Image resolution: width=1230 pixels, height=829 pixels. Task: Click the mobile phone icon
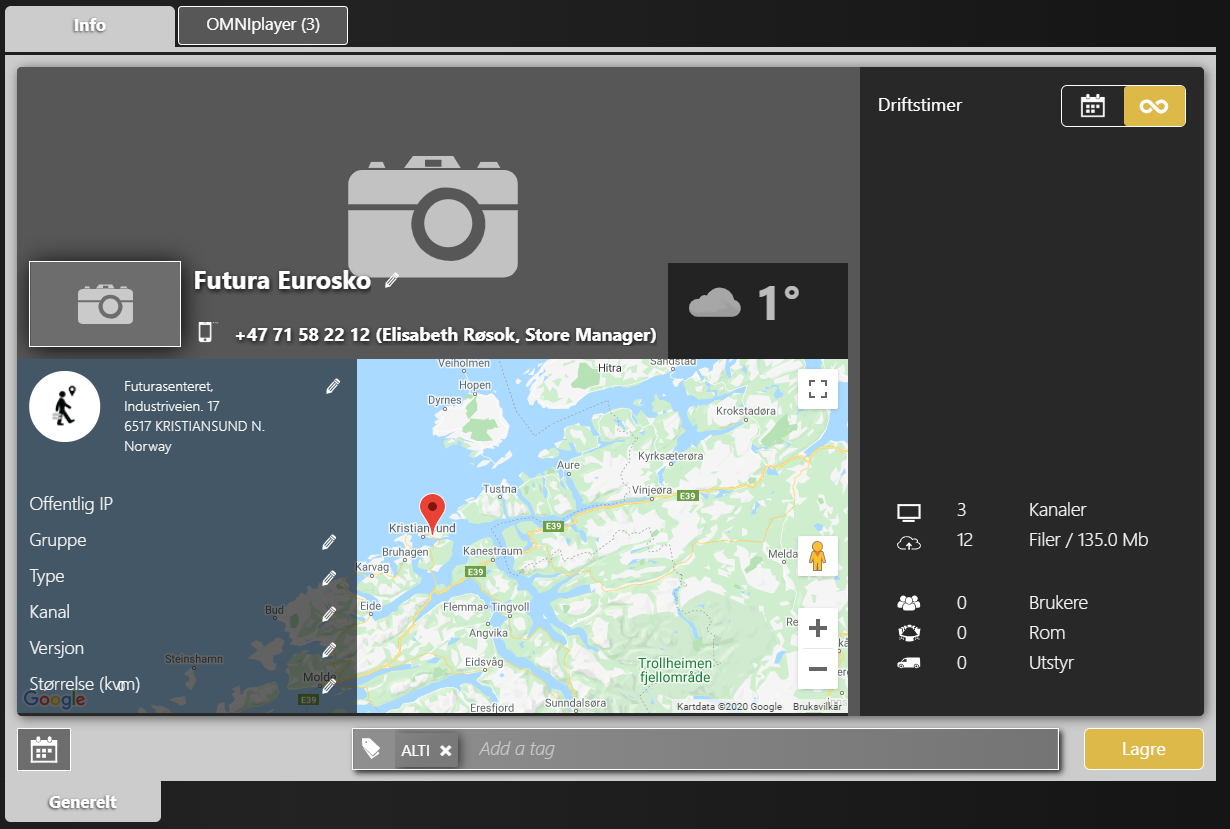click(207, 333)
